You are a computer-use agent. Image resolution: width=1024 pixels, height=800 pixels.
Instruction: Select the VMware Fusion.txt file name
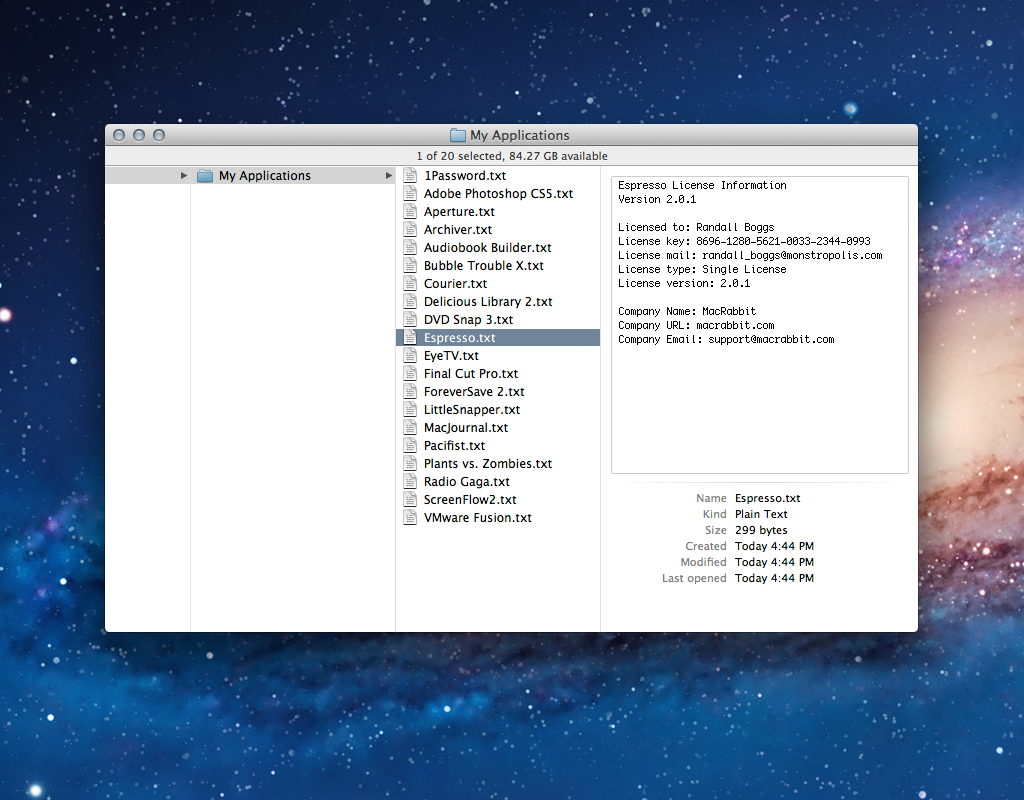point(477,517)
